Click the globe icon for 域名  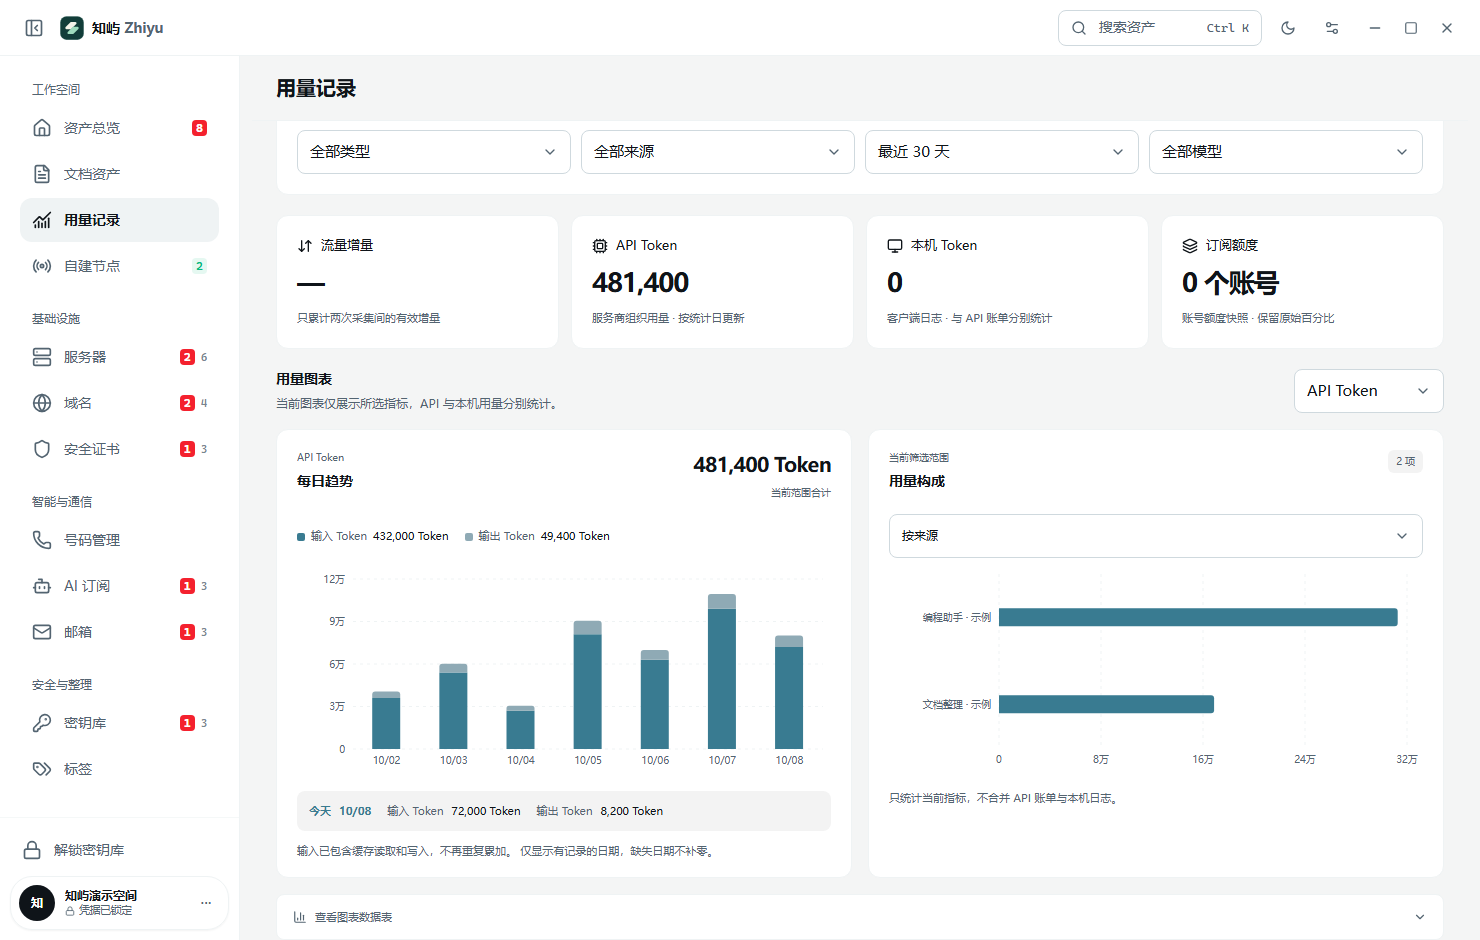click(x=42, y=403)
